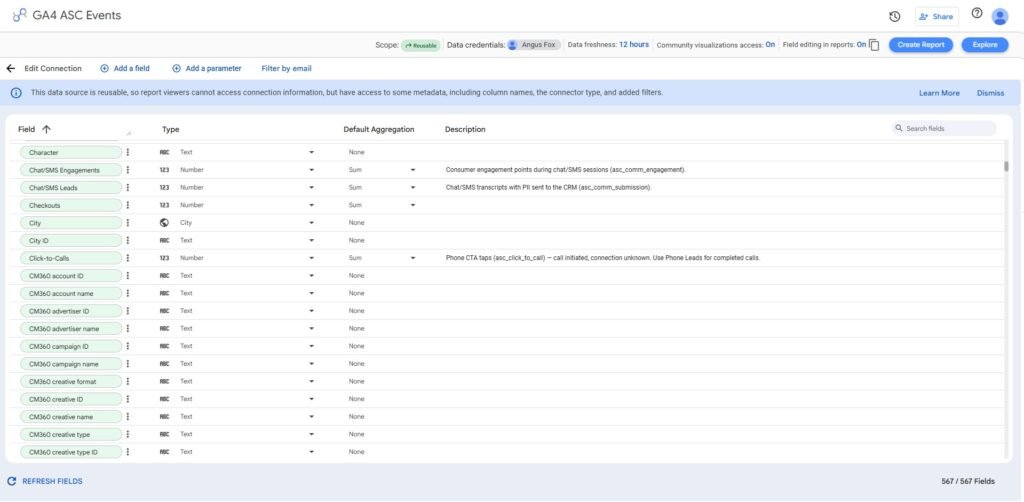Screen dimensions: 1024x502
Task: Click the Refresh Fields circular arrow icon
Action: (11, 481)
